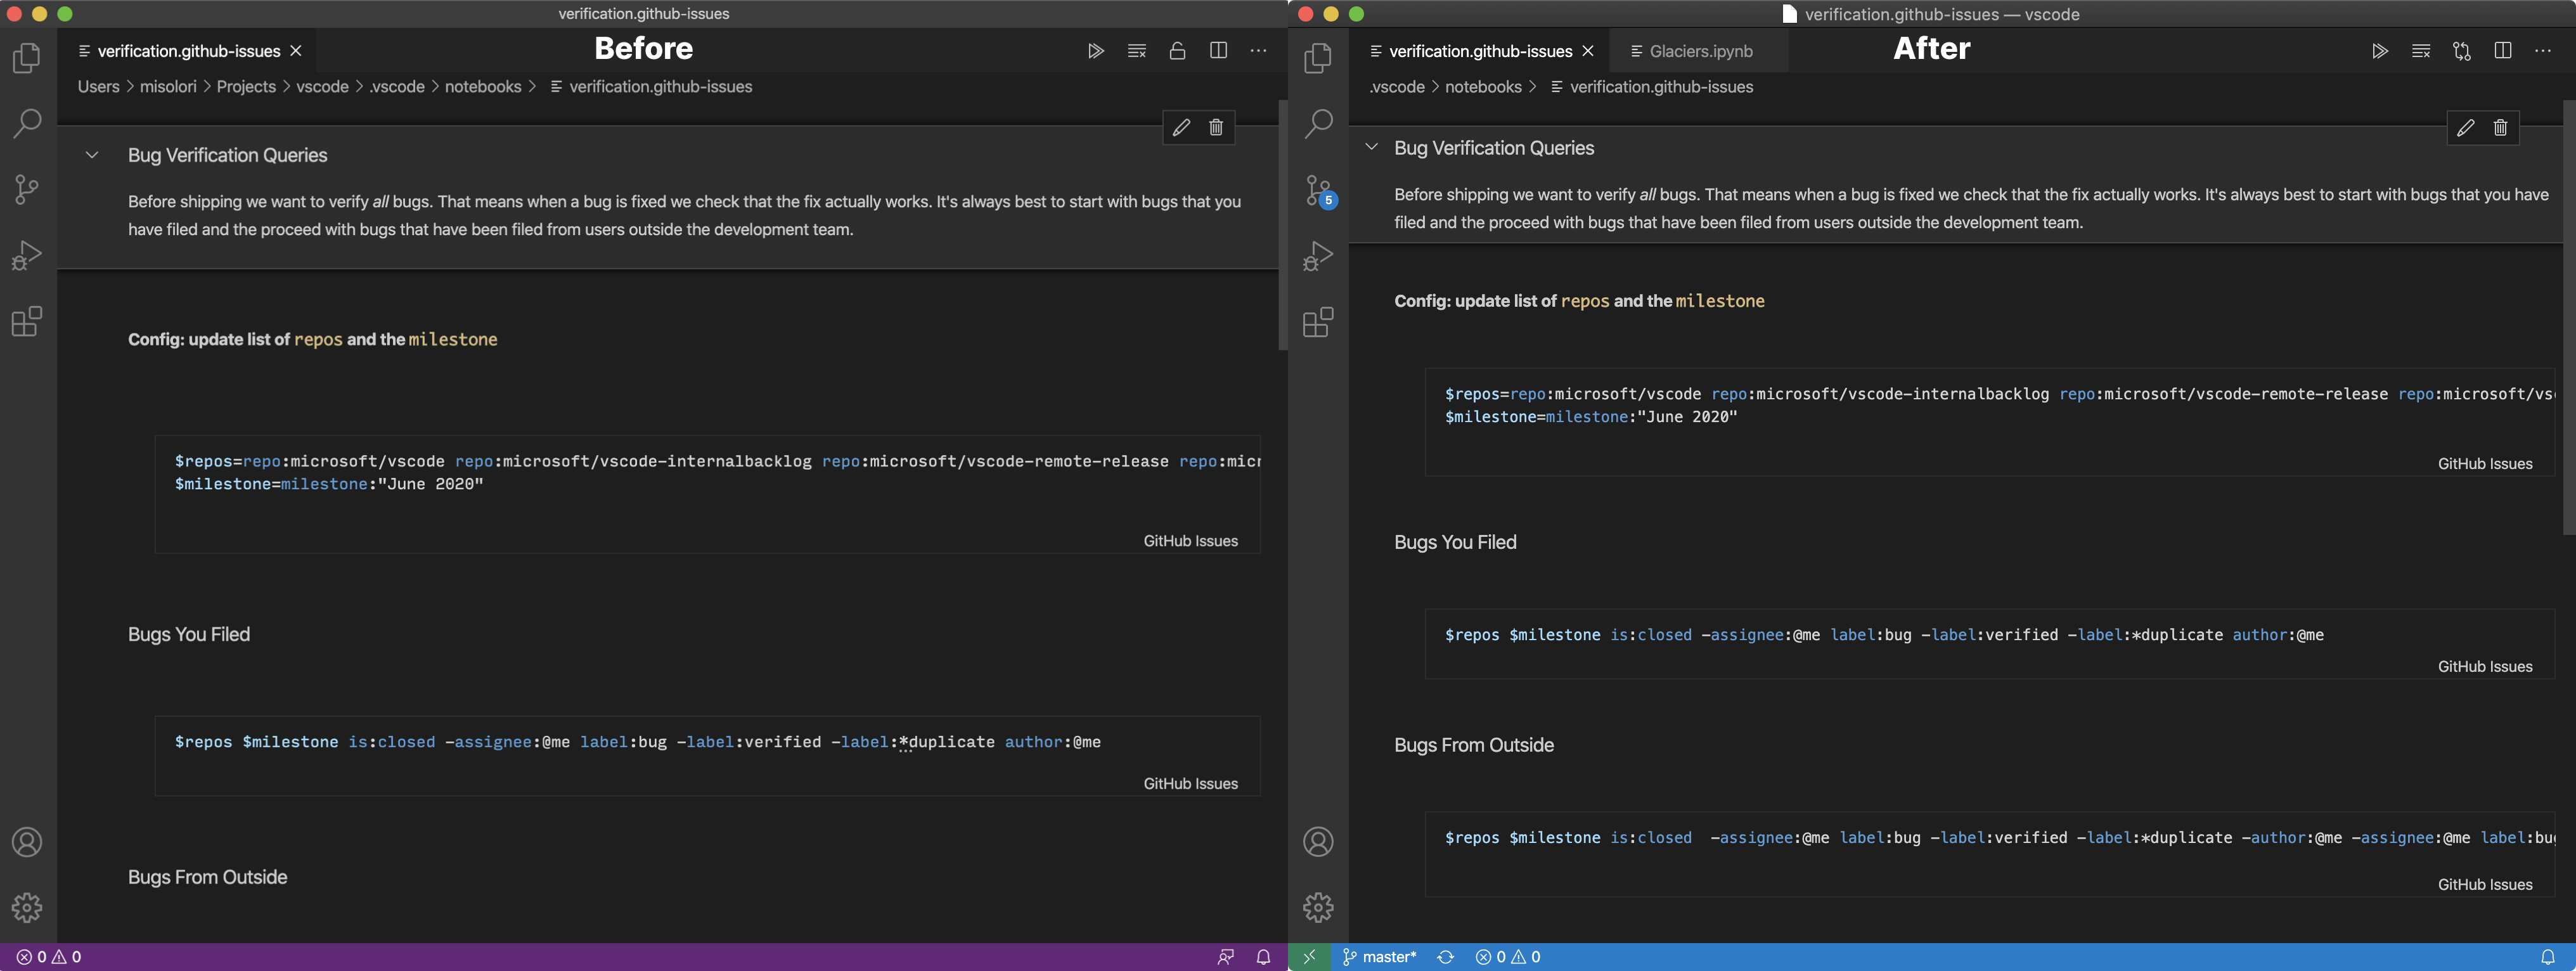The width and height of the screenshot is (2576, 971).
Task: Clear all outputs in the After notebook
Action: (x=2421, y=50)
